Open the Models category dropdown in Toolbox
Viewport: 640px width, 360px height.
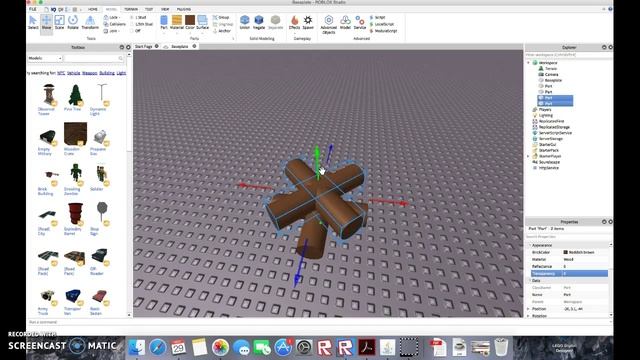point(44,58)
